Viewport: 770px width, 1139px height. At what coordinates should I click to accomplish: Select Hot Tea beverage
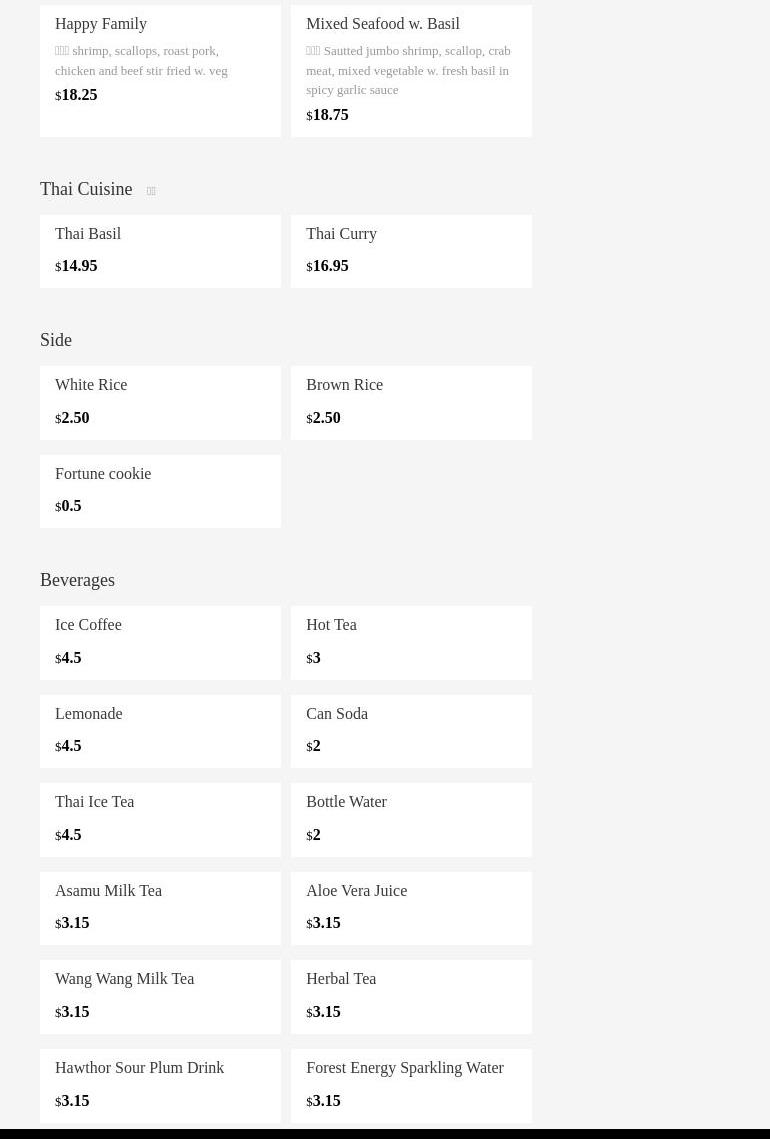tap(411, 642)
